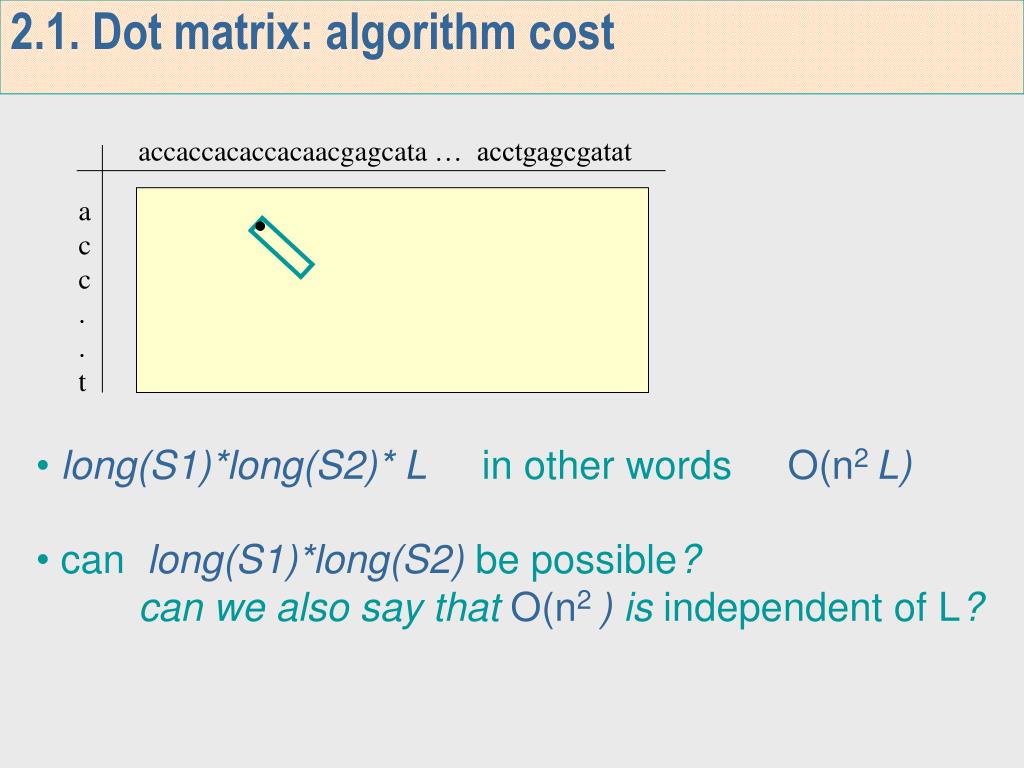
Task: Select the top sequence 'accaccacaccacaacgagcata'
Action: click(x=282, y=153)
